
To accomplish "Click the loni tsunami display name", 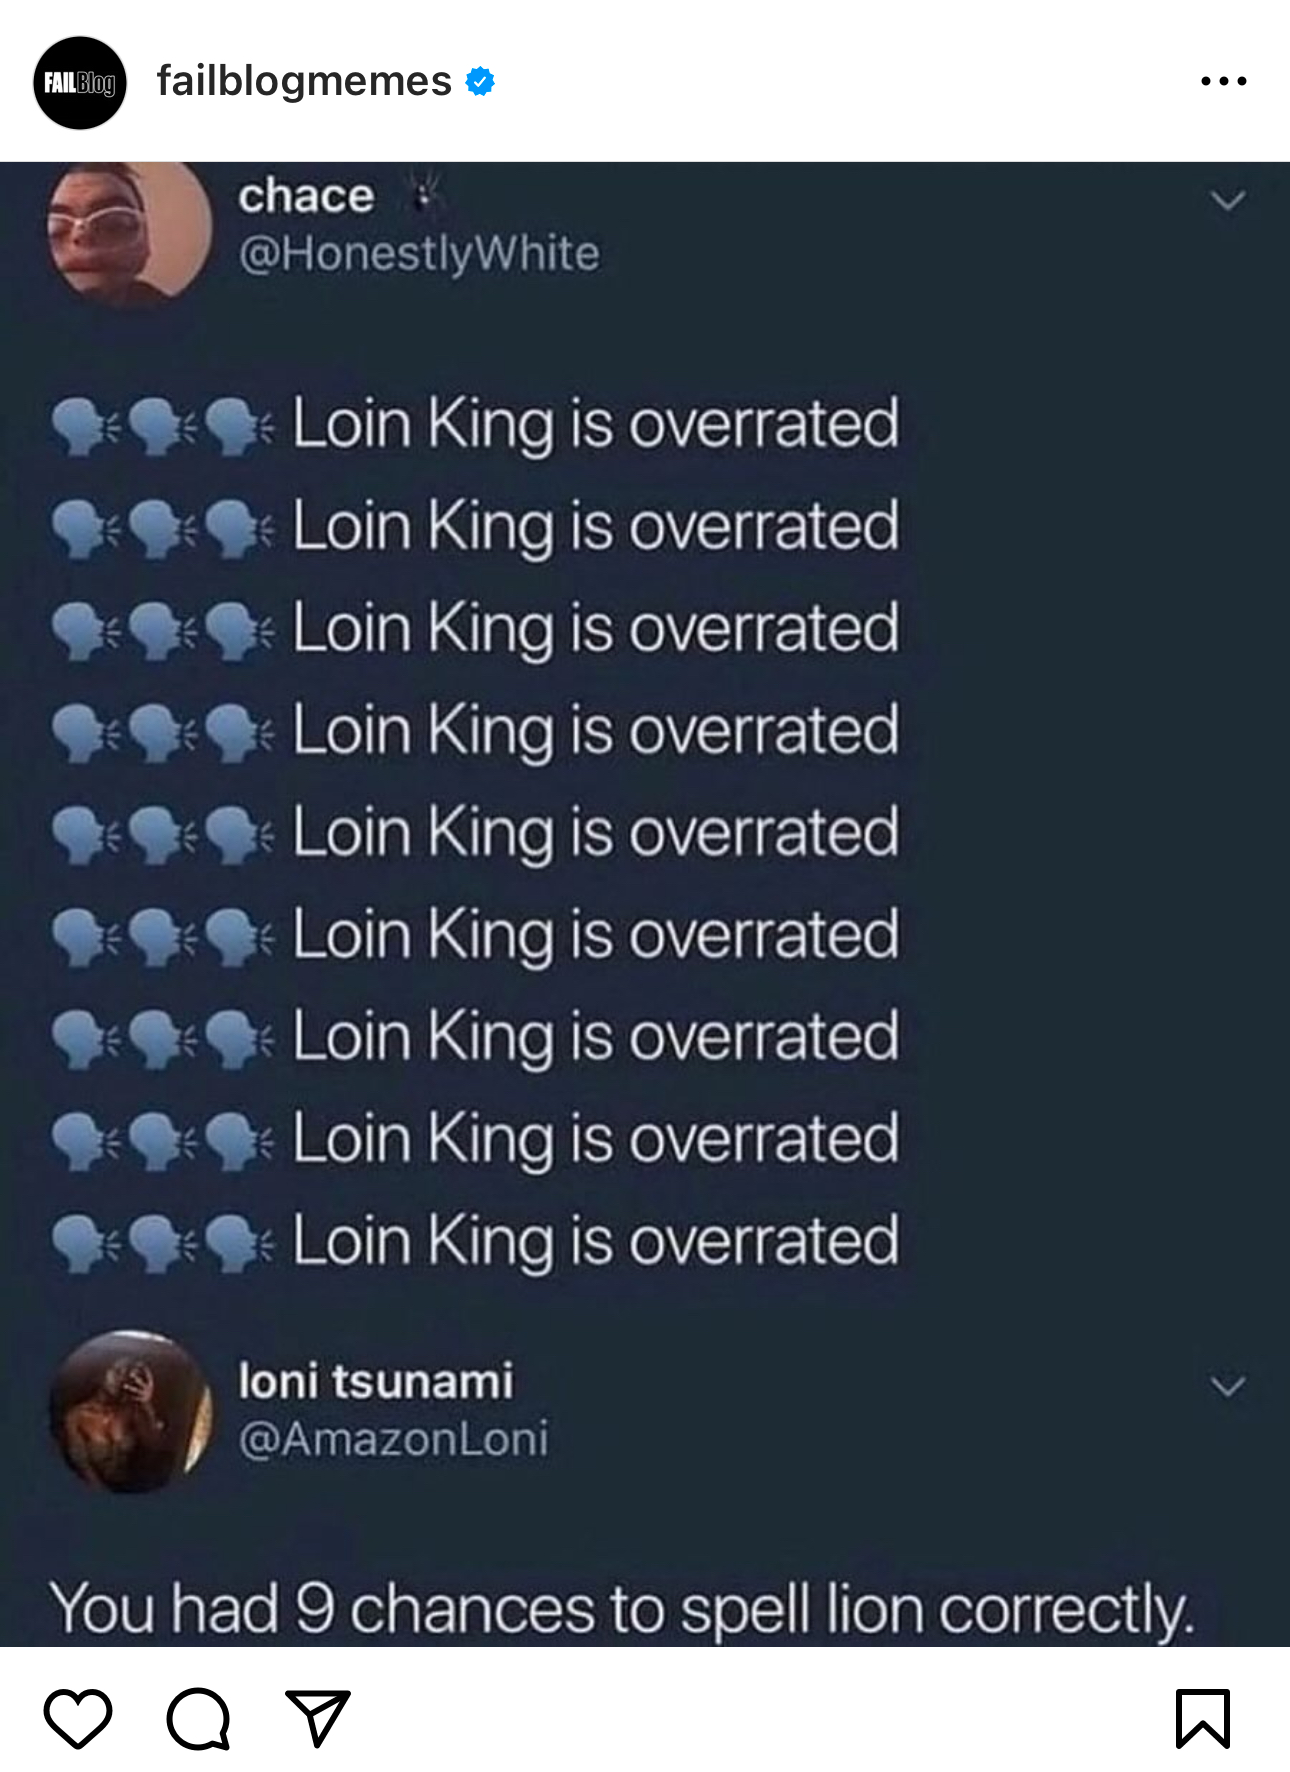I will click(375, 1381).
